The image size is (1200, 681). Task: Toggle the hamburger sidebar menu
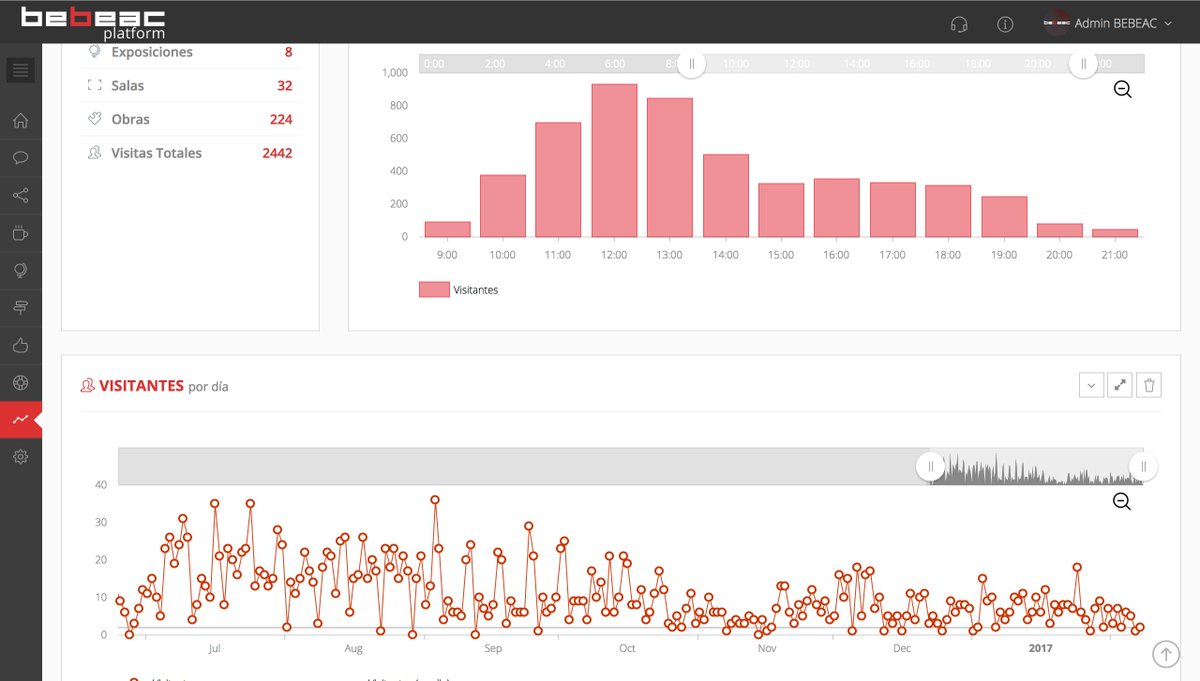[20, 70]
